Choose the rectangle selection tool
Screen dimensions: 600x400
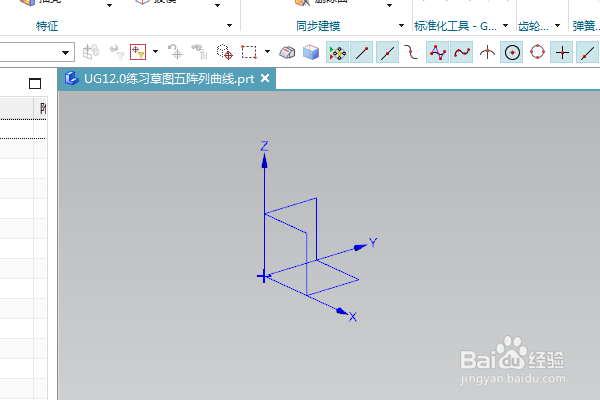(x=249, y=52)
